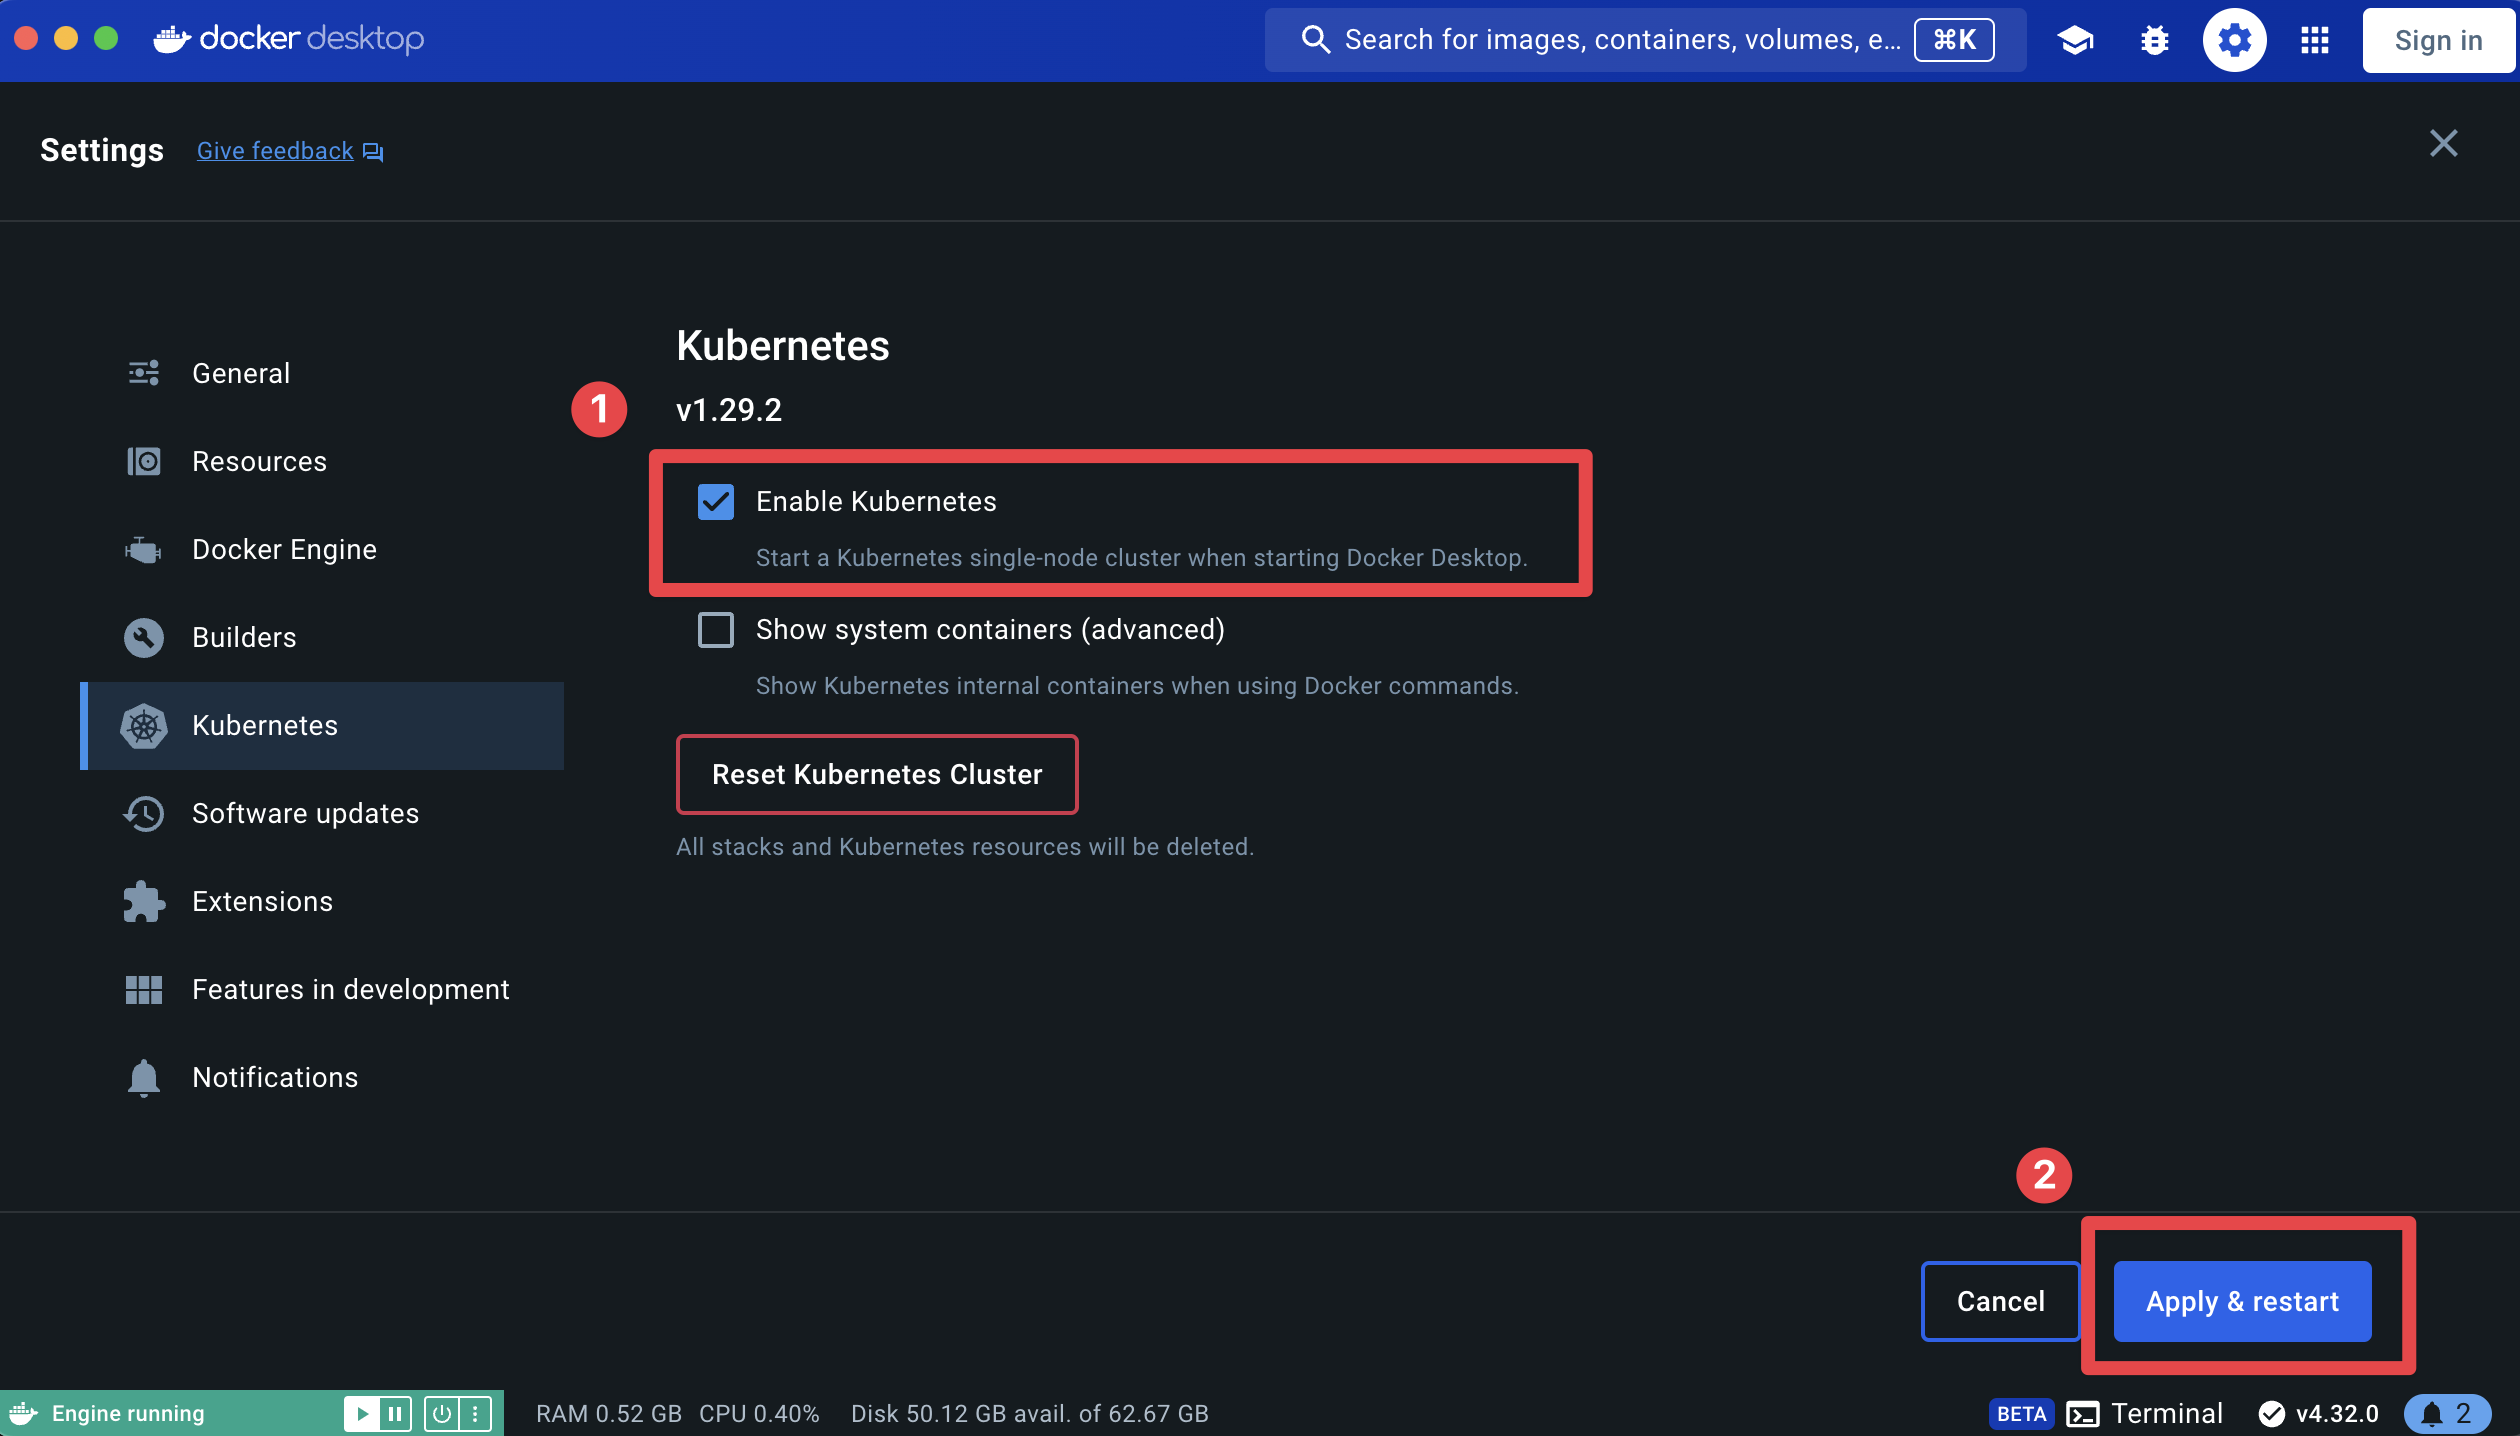The width and height of the screenshot is (2520, 1436).
Task: Click the v4.32.0 version text
Action: pyautogui.click(x=2337, y=1413)
